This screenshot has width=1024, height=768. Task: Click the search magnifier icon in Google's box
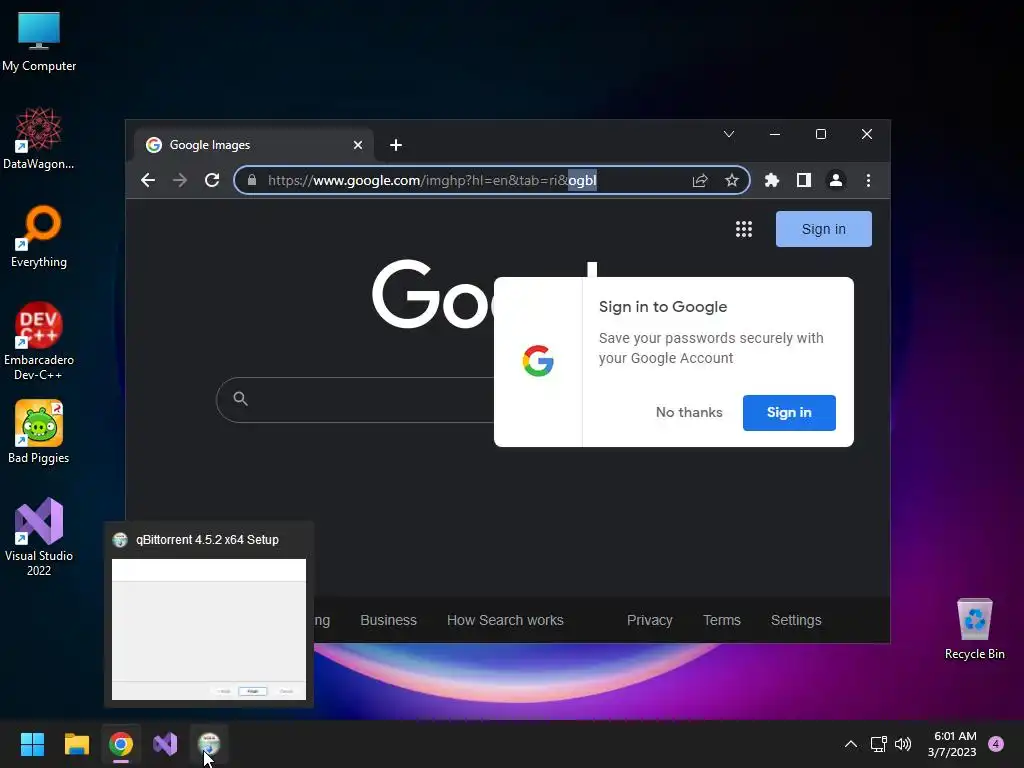coord(240,399)
